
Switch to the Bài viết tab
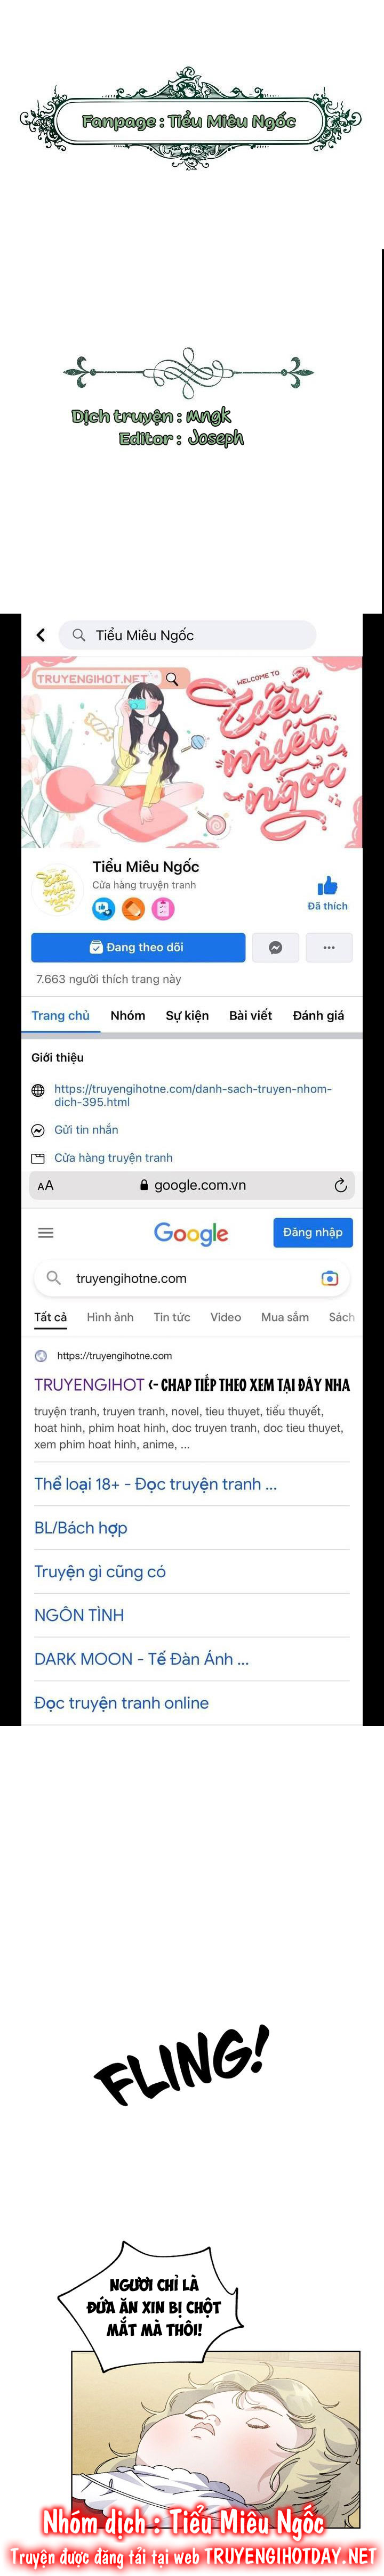(x=250, y=1015)
